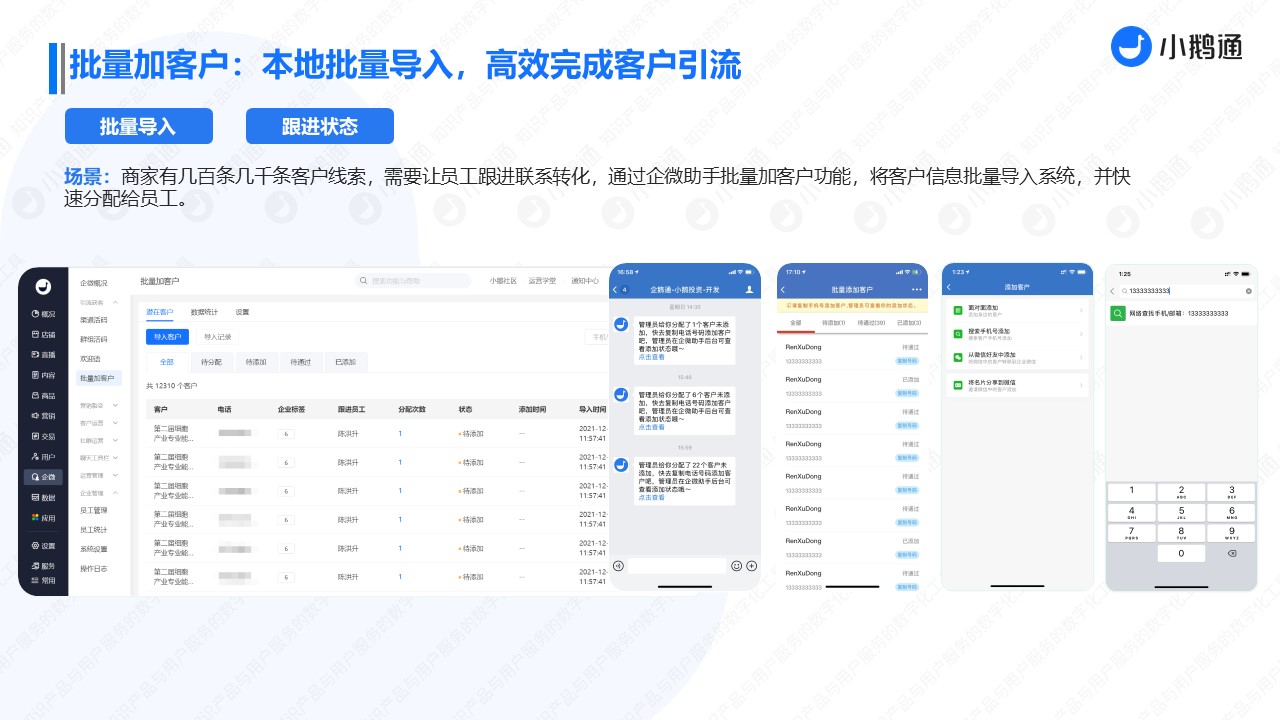Image resolution: width=1280 pixels, height=720 pixels.
Task: Open 用户 in the dark admin sidebar
Action: click(43, 457)
